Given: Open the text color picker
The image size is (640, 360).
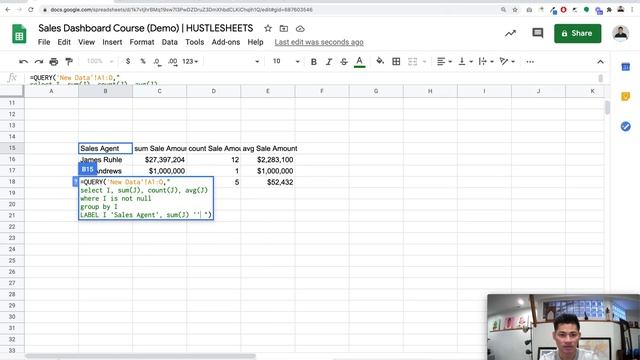Looking at the screenshot, I should (x=359, y=62).
